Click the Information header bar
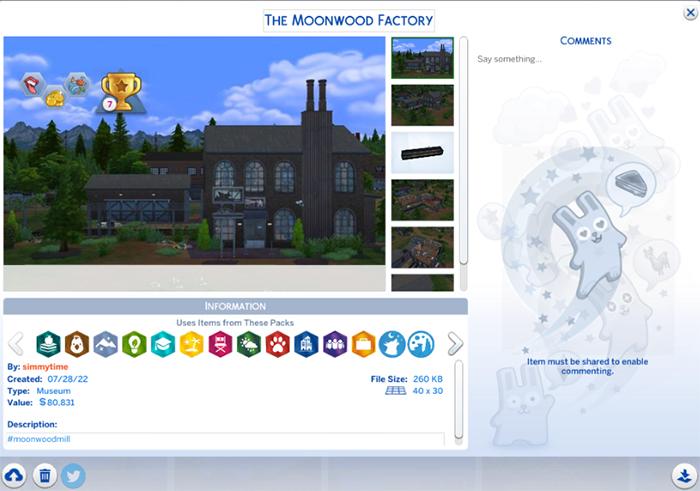Screen dimensions: 700x491 (235, 306)
